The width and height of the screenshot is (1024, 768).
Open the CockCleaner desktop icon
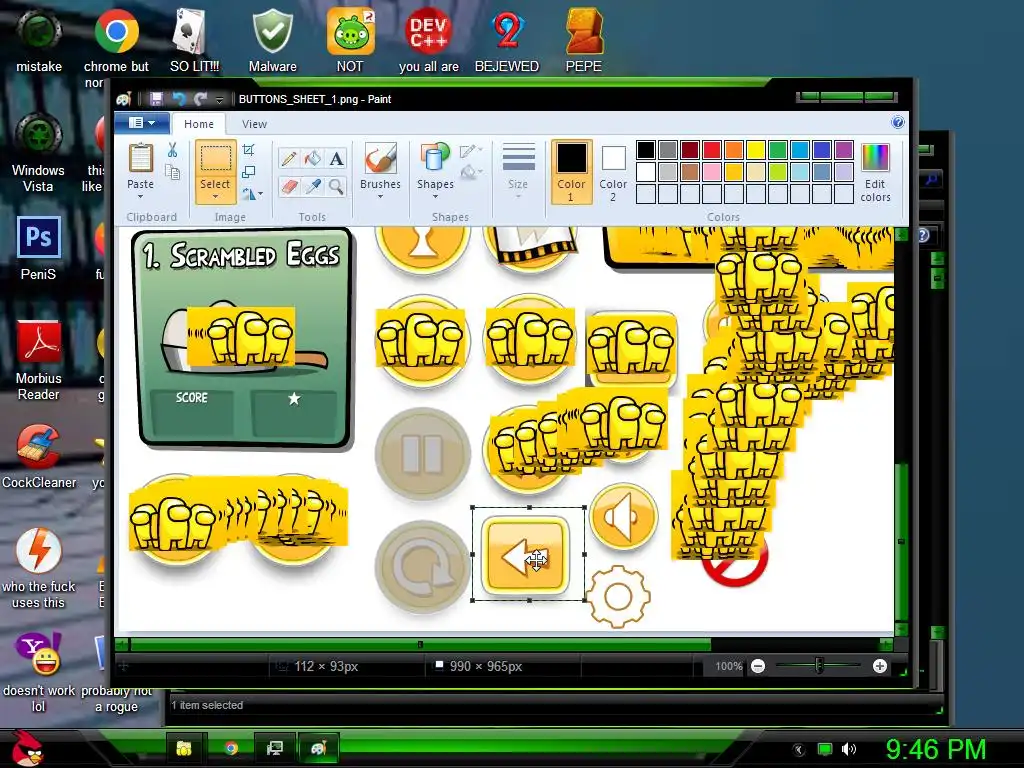click(x=39, y=447)
